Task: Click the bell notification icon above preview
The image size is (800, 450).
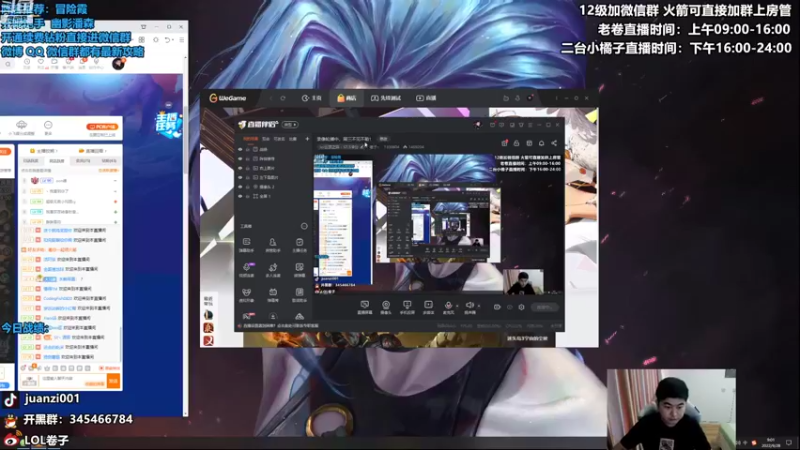Action: (541, 143)
